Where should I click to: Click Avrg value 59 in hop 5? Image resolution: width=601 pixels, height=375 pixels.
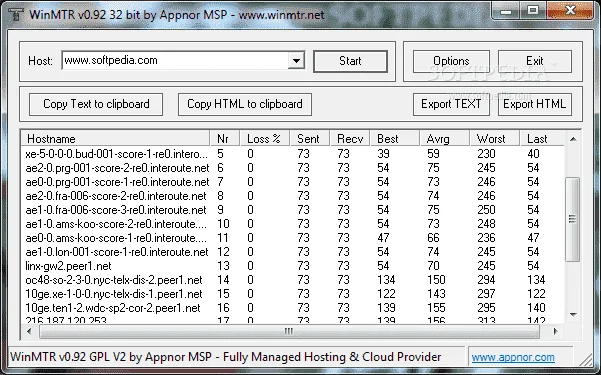point(433,154)
